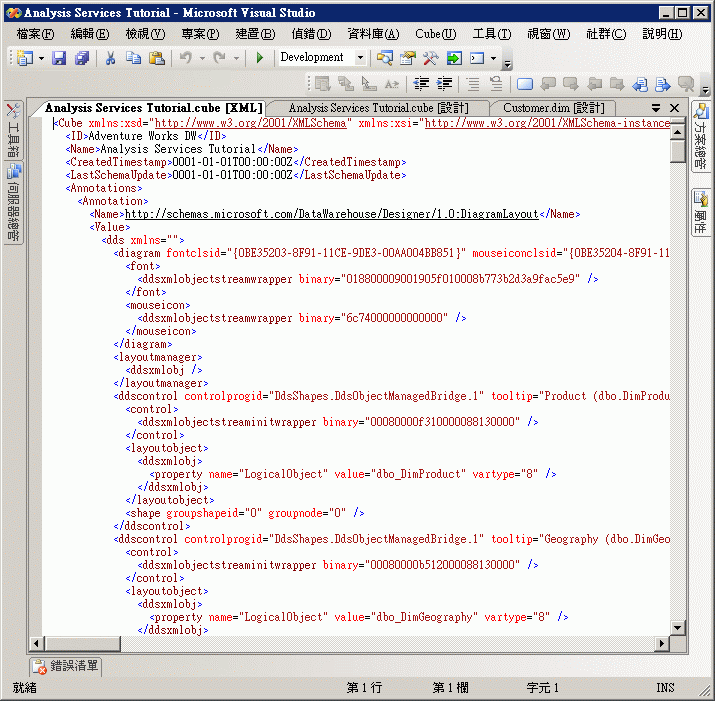Open the 視窗(W) menu

point(549,34)
